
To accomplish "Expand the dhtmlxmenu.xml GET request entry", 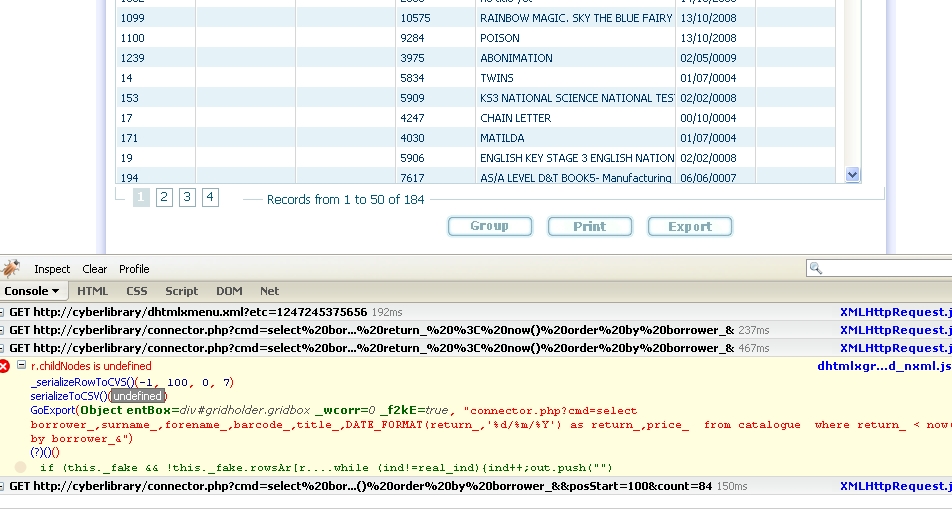I will pos(2,312).
